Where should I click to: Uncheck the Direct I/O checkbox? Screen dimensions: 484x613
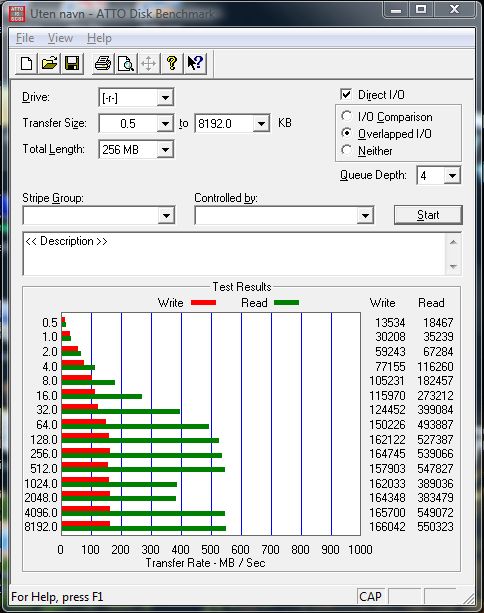tap(346, 94)
